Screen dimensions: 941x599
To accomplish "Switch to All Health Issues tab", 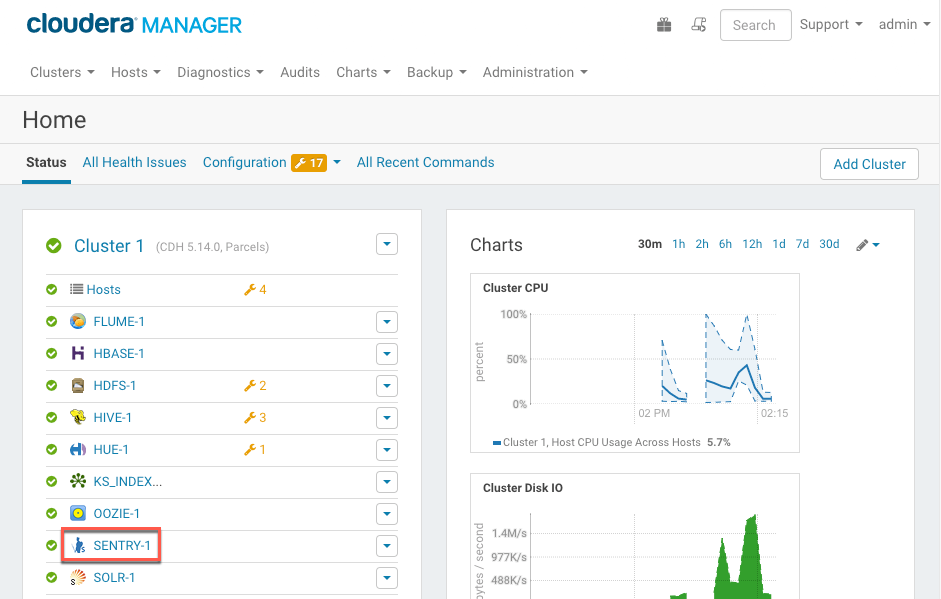I will (134, 162).
